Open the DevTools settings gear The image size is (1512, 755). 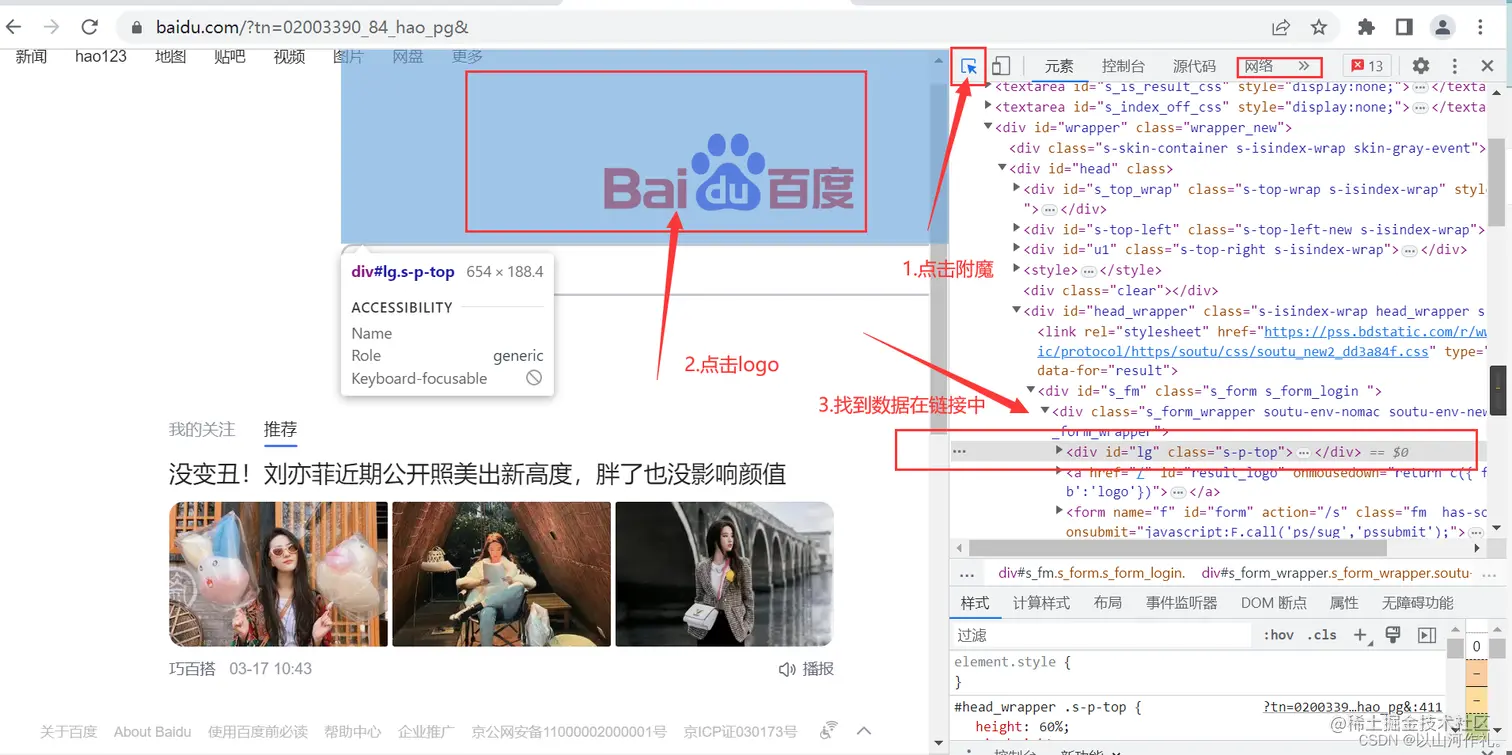pos(1420,65)
